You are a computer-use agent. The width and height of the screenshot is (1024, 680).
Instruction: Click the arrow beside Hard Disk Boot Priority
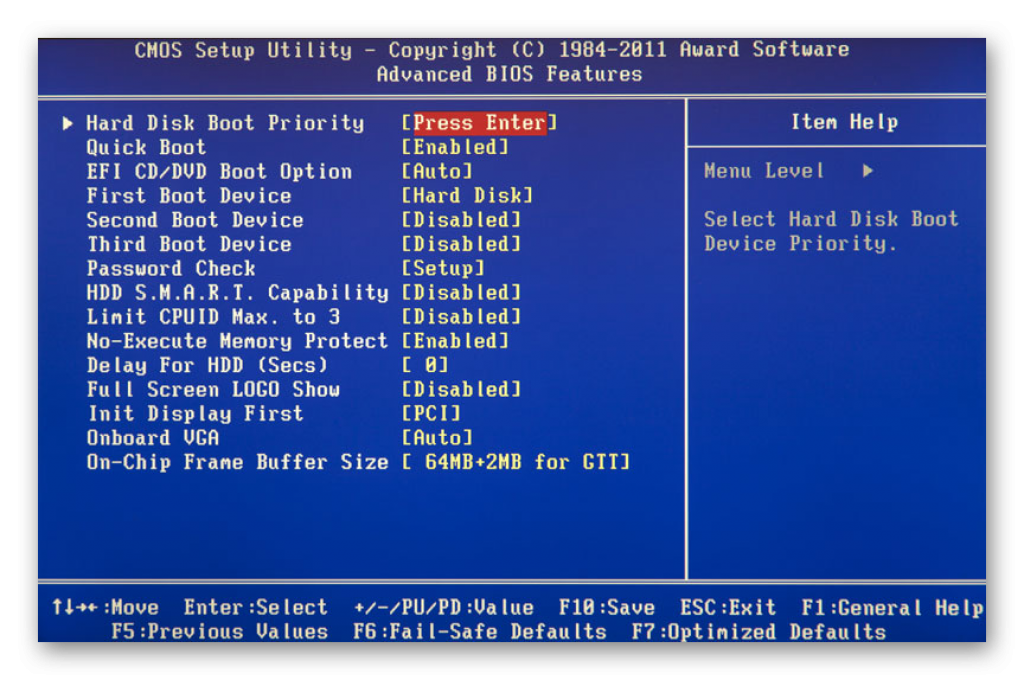point(68,123)
